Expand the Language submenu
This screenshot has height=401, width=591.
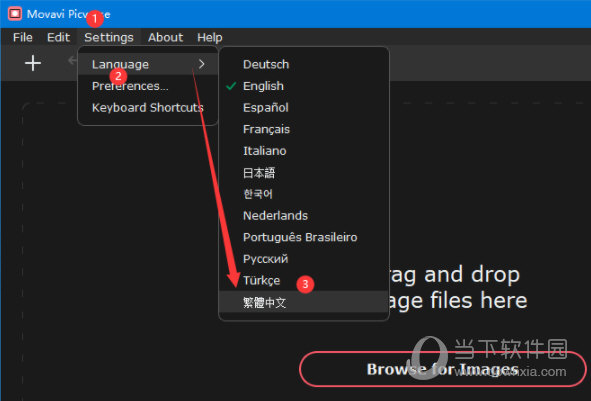[x=148, y=64]
